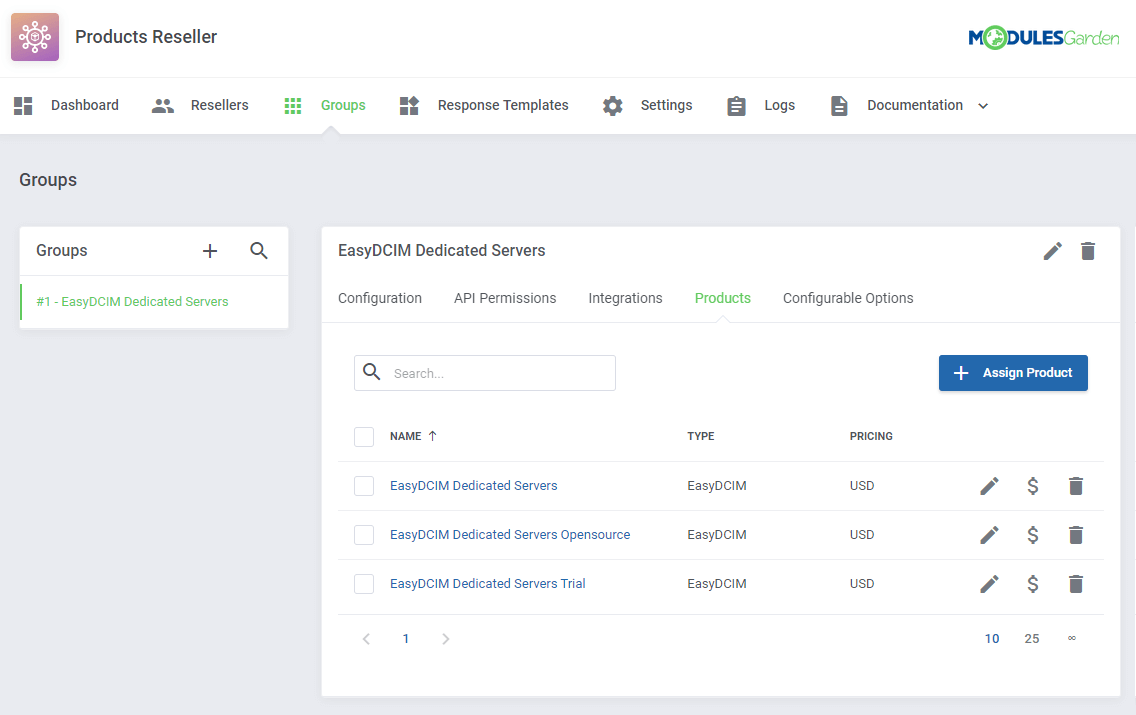The width and height of the screenshot is (1136, 715).
Task: Check the EasyDCIM Dedicated Servers row checkbox
Action: 364,486
